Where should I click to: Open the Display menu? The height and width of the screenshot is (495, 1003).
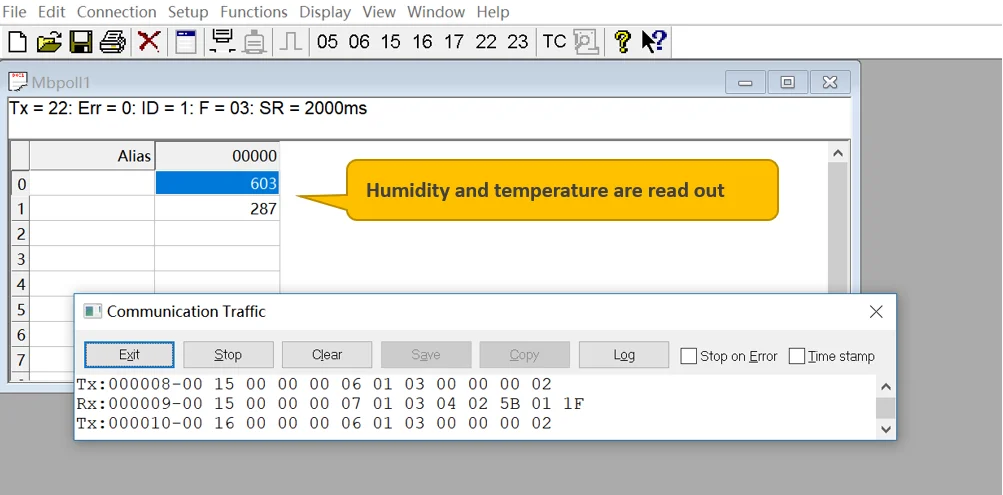click(x=325, y=12)
